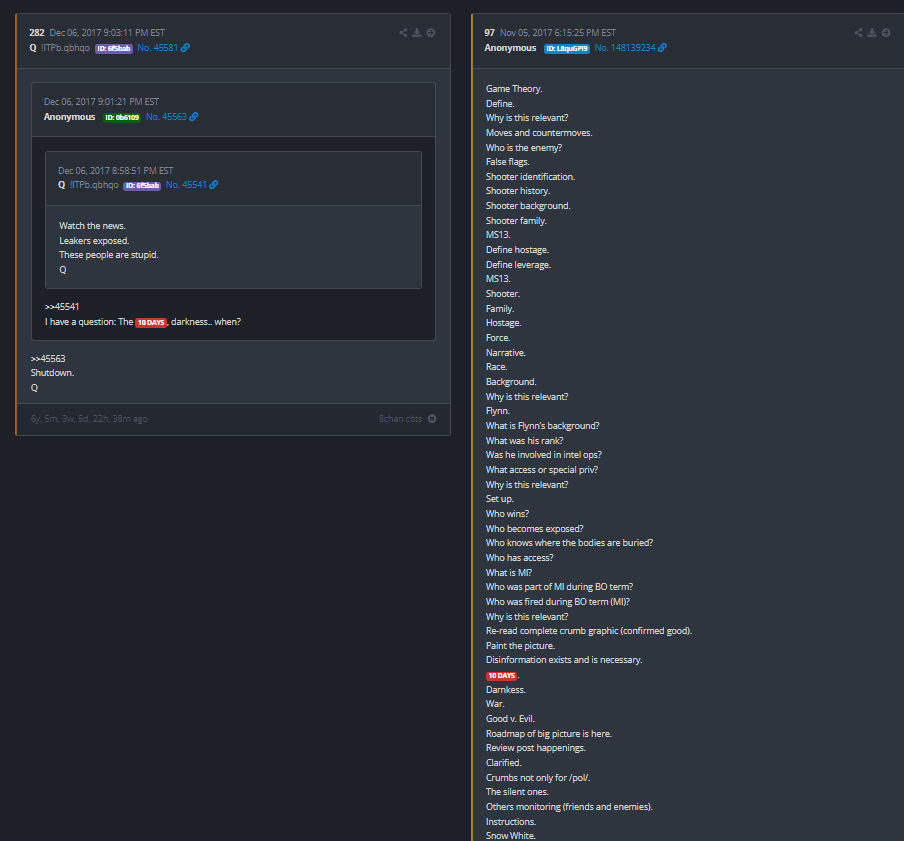Click the line "Disinformation exists and is necessary."
The width and height of the screenshot is (904, 841).
click(x=564, y=660)
